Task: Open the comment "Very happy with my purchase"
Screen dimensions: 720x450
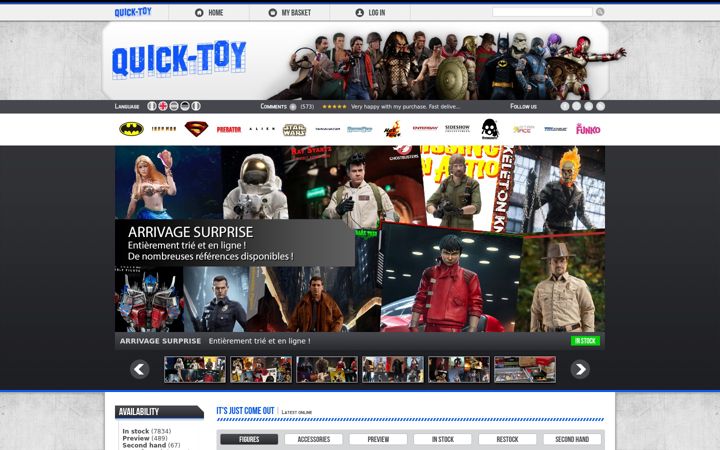Action: pos(405,107)
